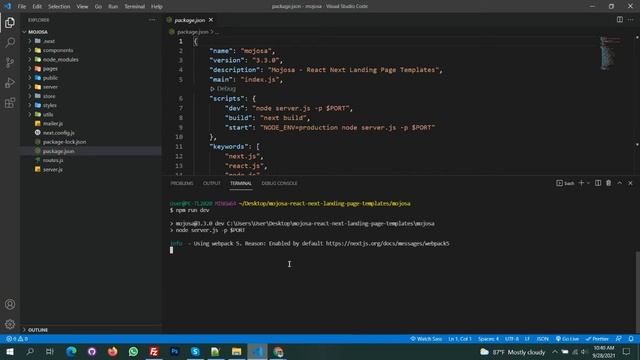Maximize the panel with chevron up
Image resolution: width=640 pixels, height=360 pixels.
[x=620, y=183]
